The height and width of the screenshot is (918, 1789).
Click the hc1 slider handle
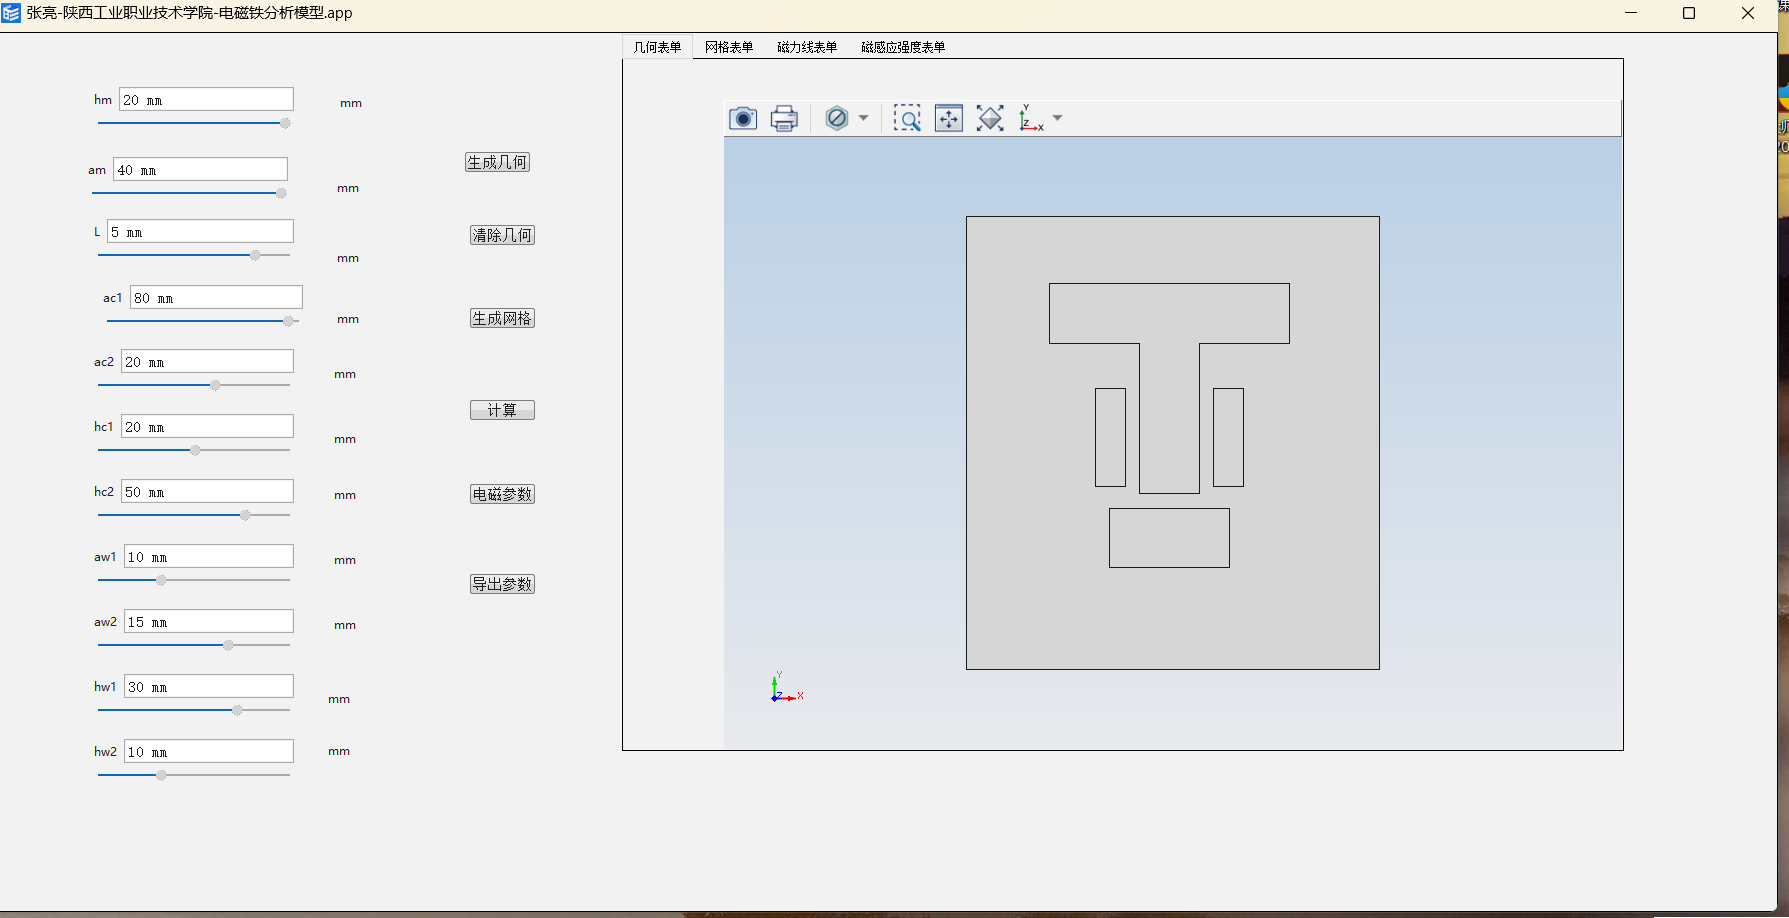pyautogui.click(x=195, y=450)
